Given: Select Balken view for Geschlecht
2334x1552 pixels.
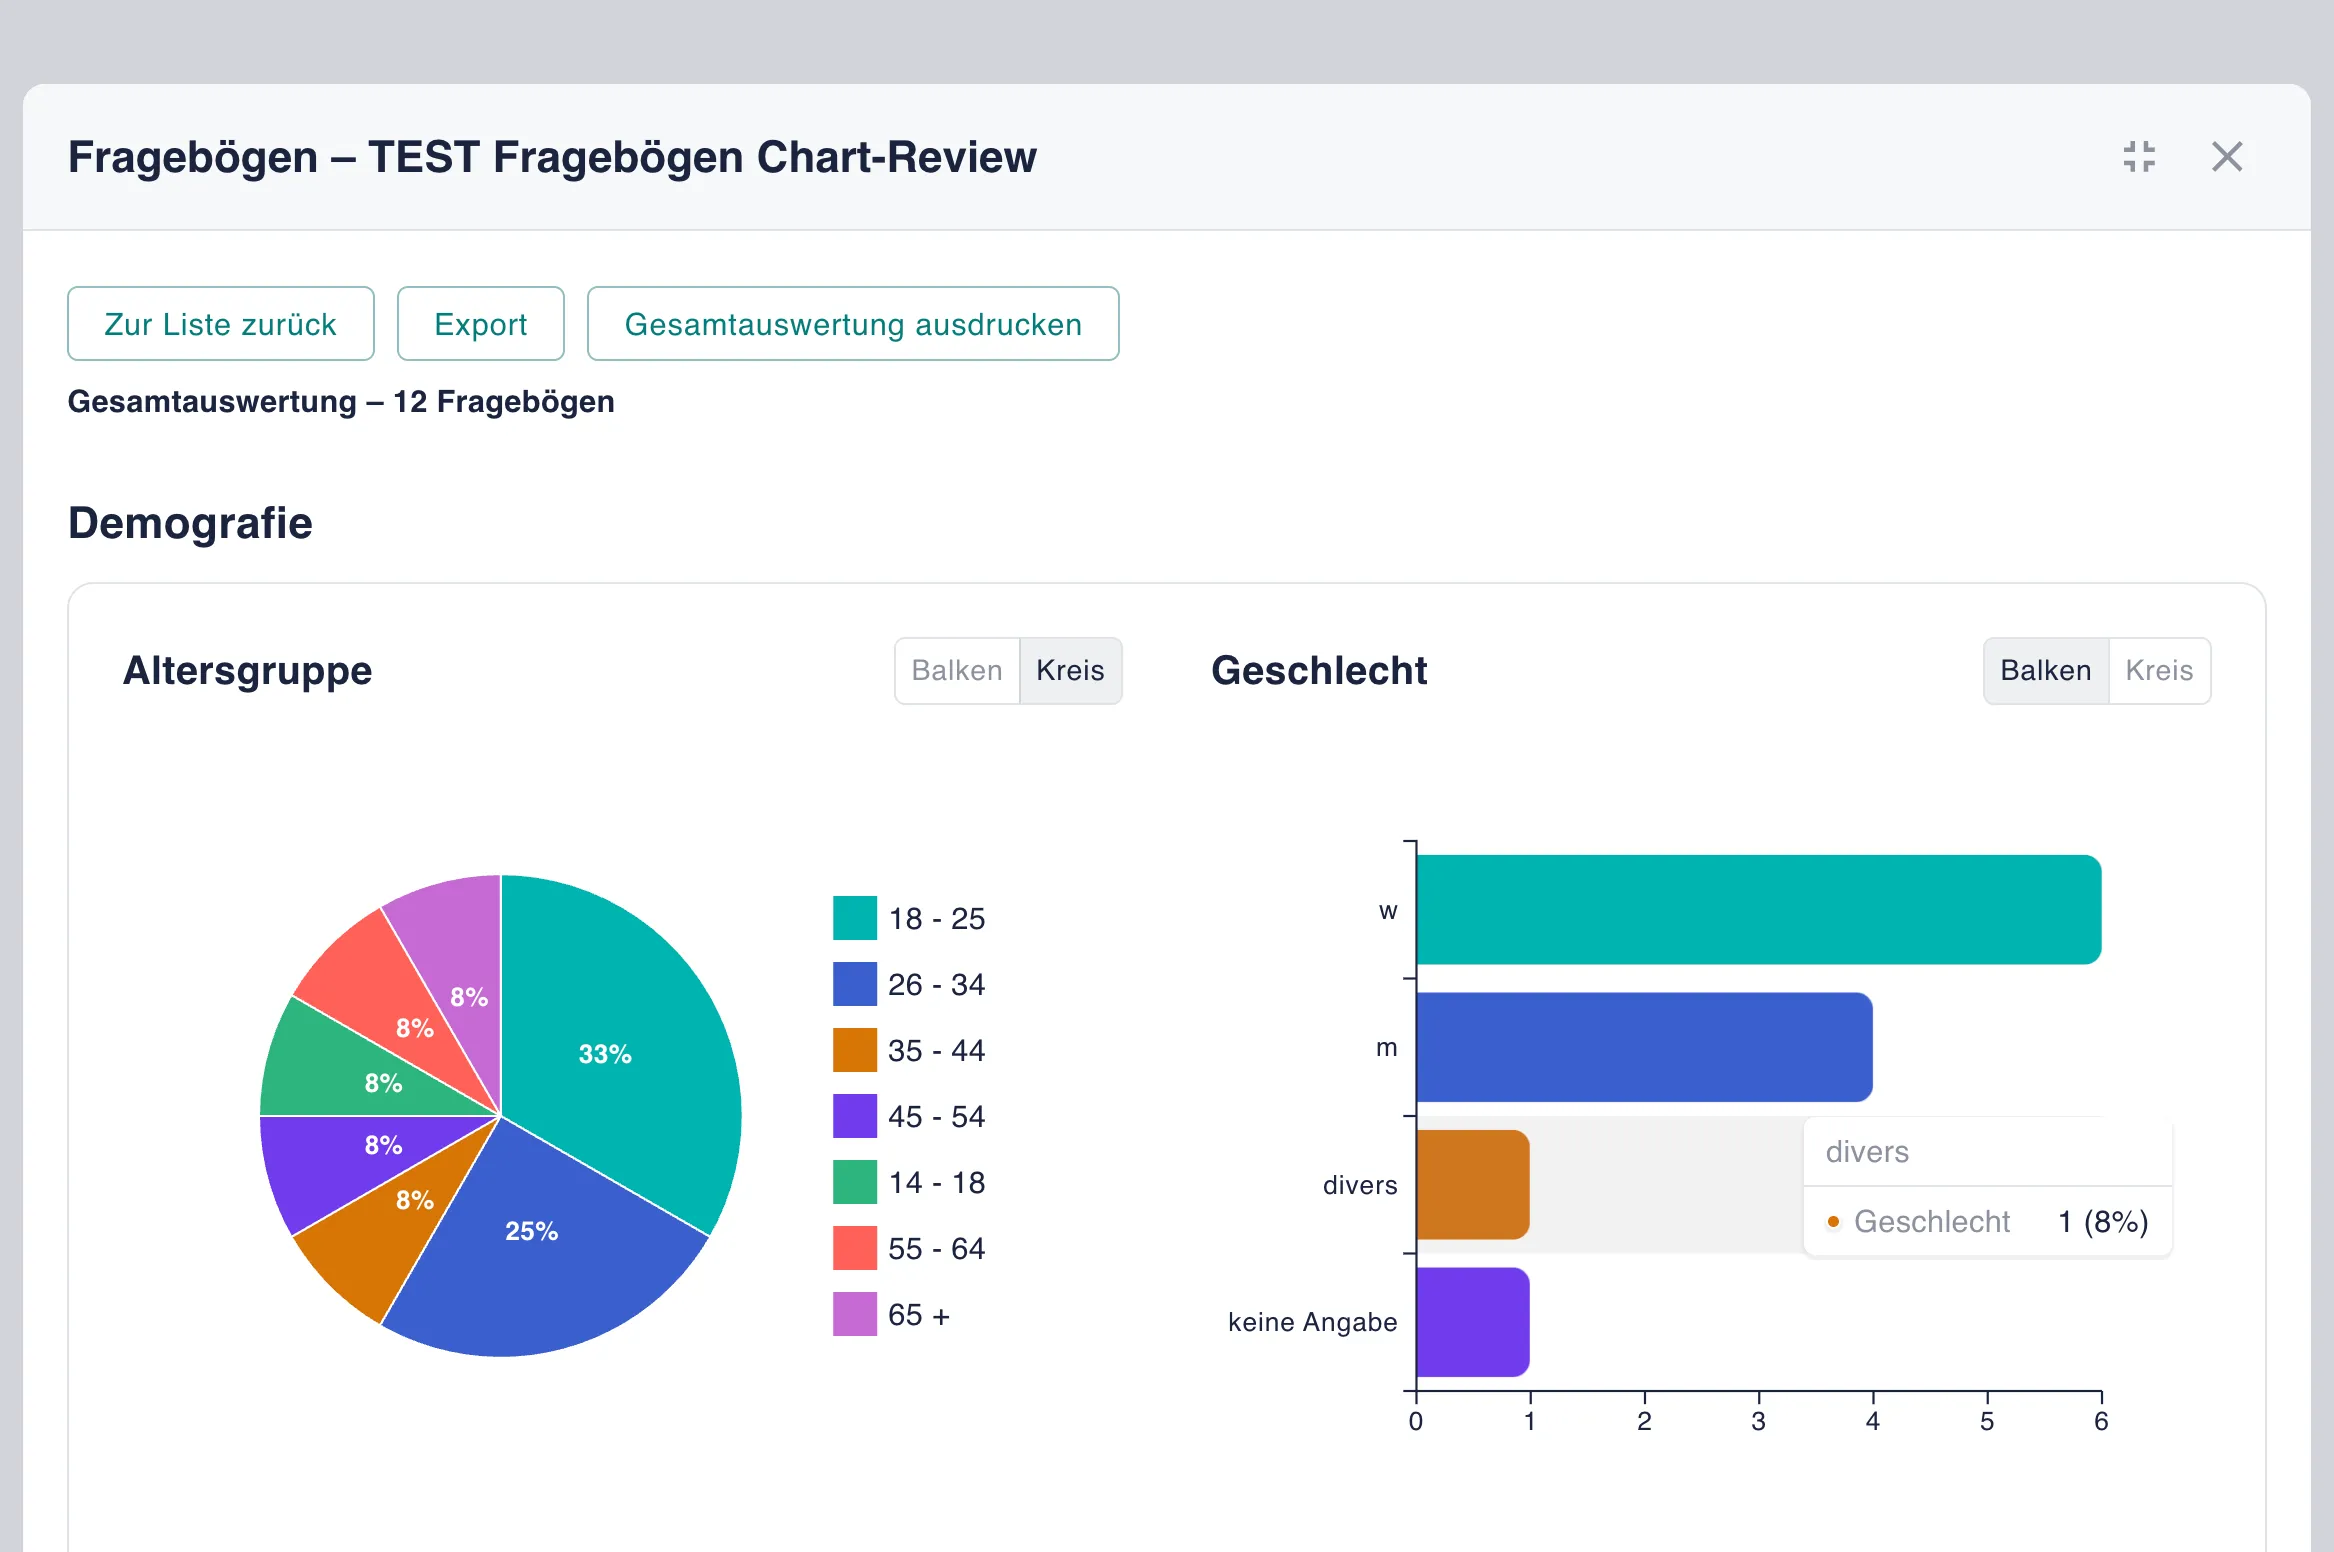Looking at the screenshot, I should pos(2046,671).
